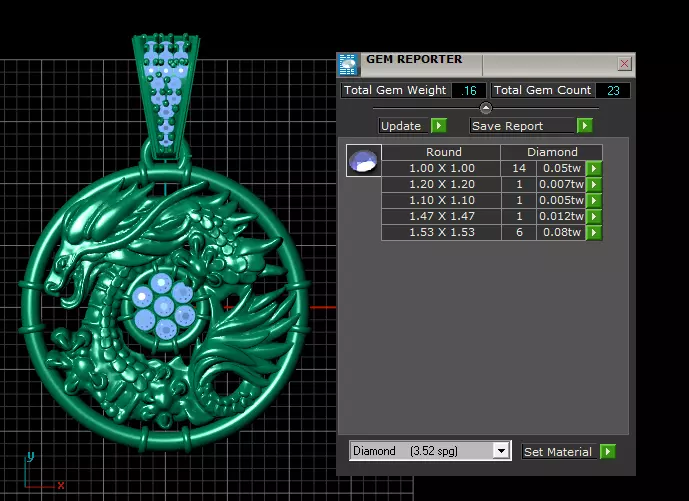The image size is (689, 501).
Task: Close the Gem Reporter window
Action: [x=624, y=64]
